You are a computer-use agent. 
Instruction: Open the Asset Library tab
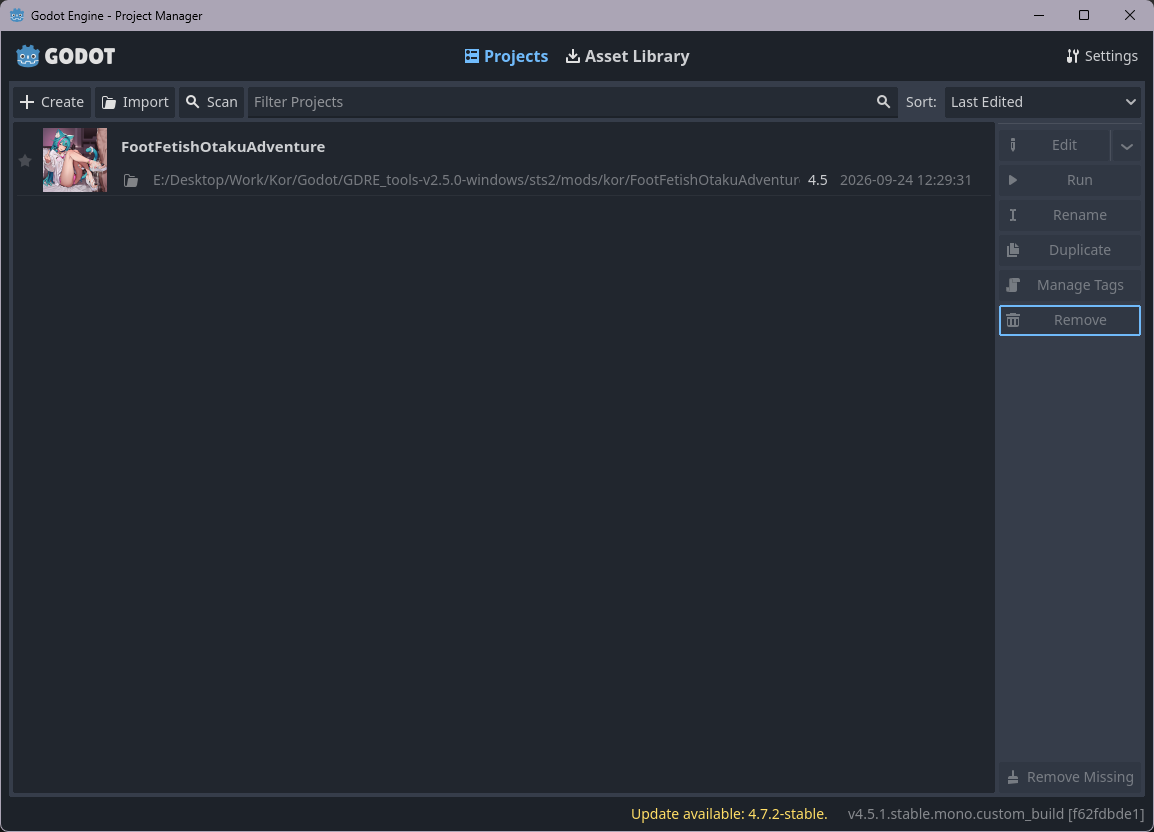coord(627,56)
